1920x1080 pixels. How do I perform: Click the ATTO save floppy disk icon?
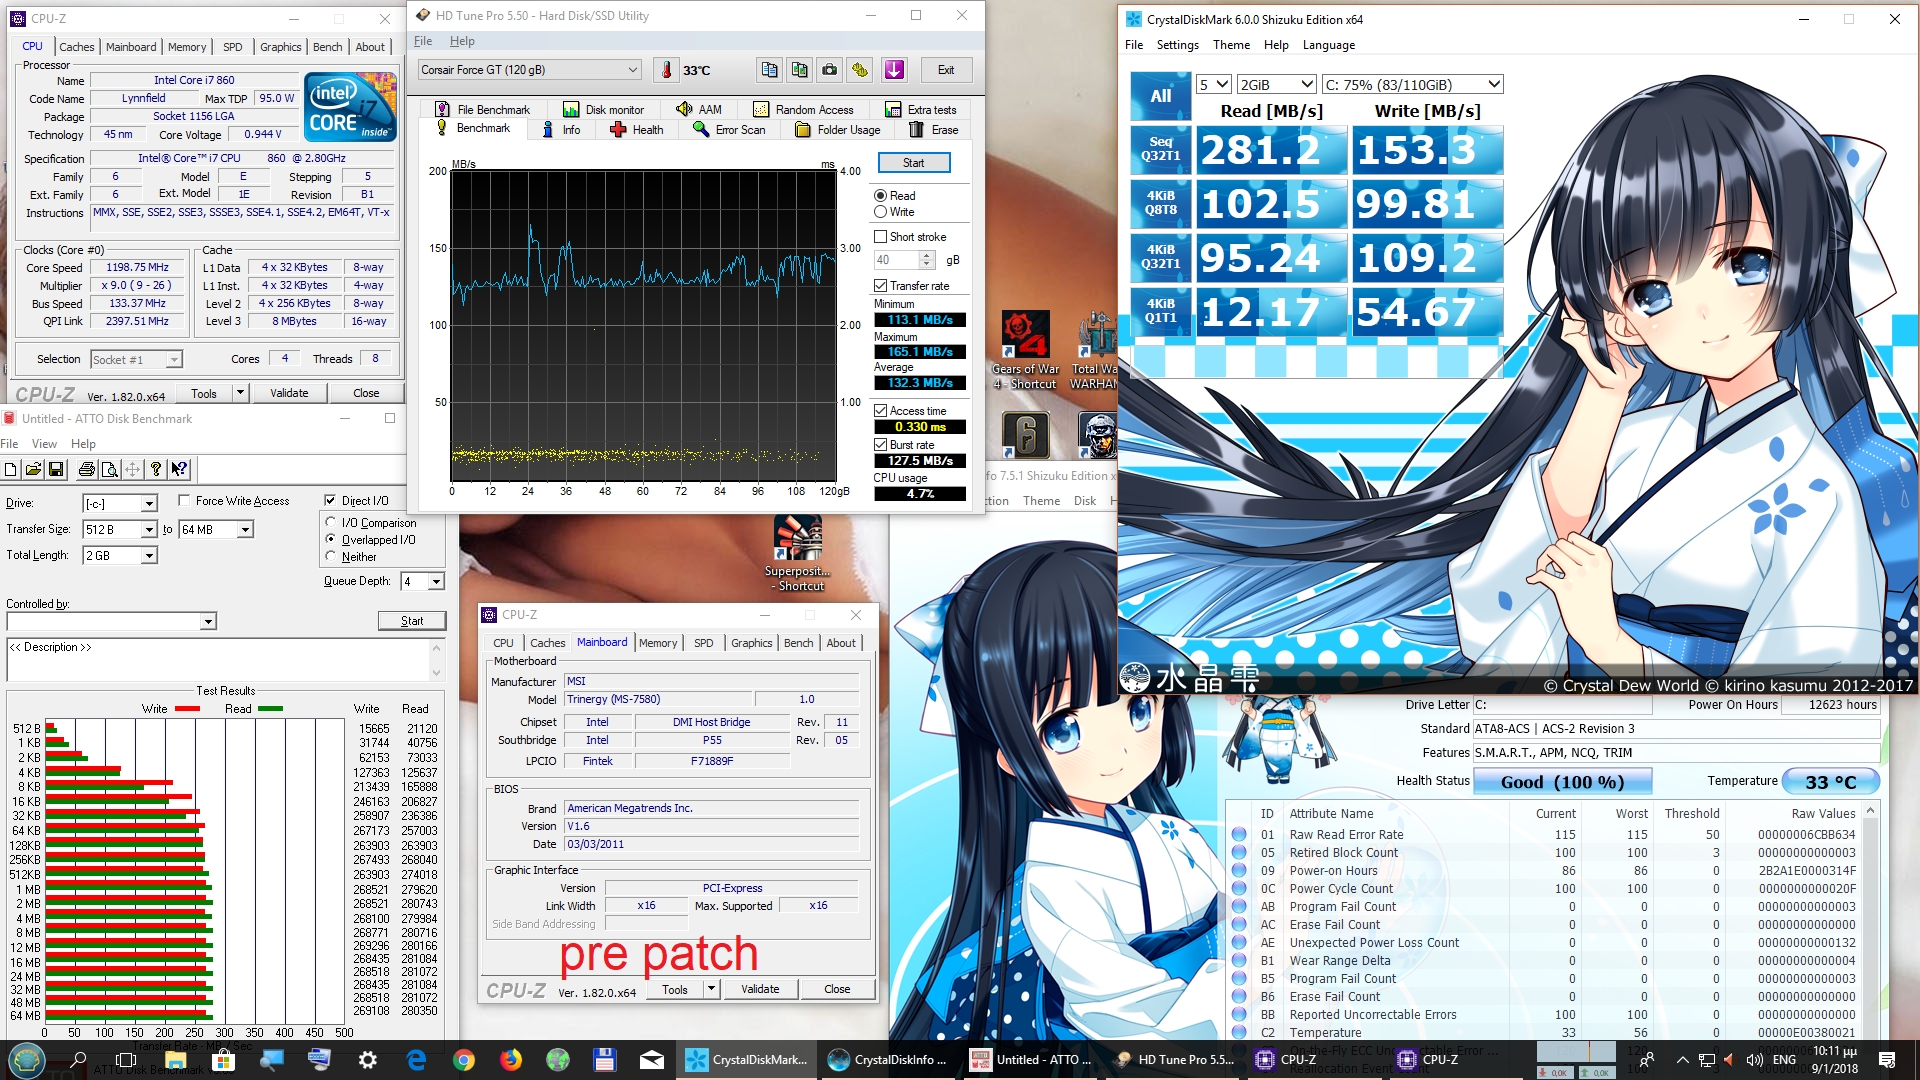pos(56,469)
